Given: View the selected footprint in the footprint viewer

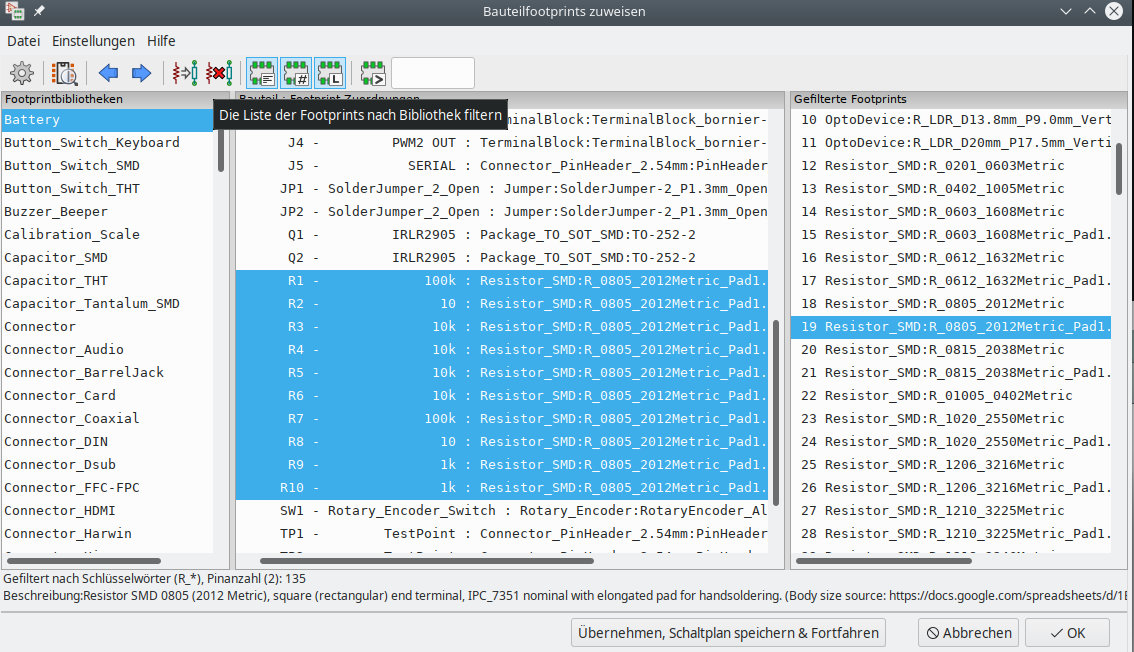Looking at the screenshot, I should click(x=64, y=73).
